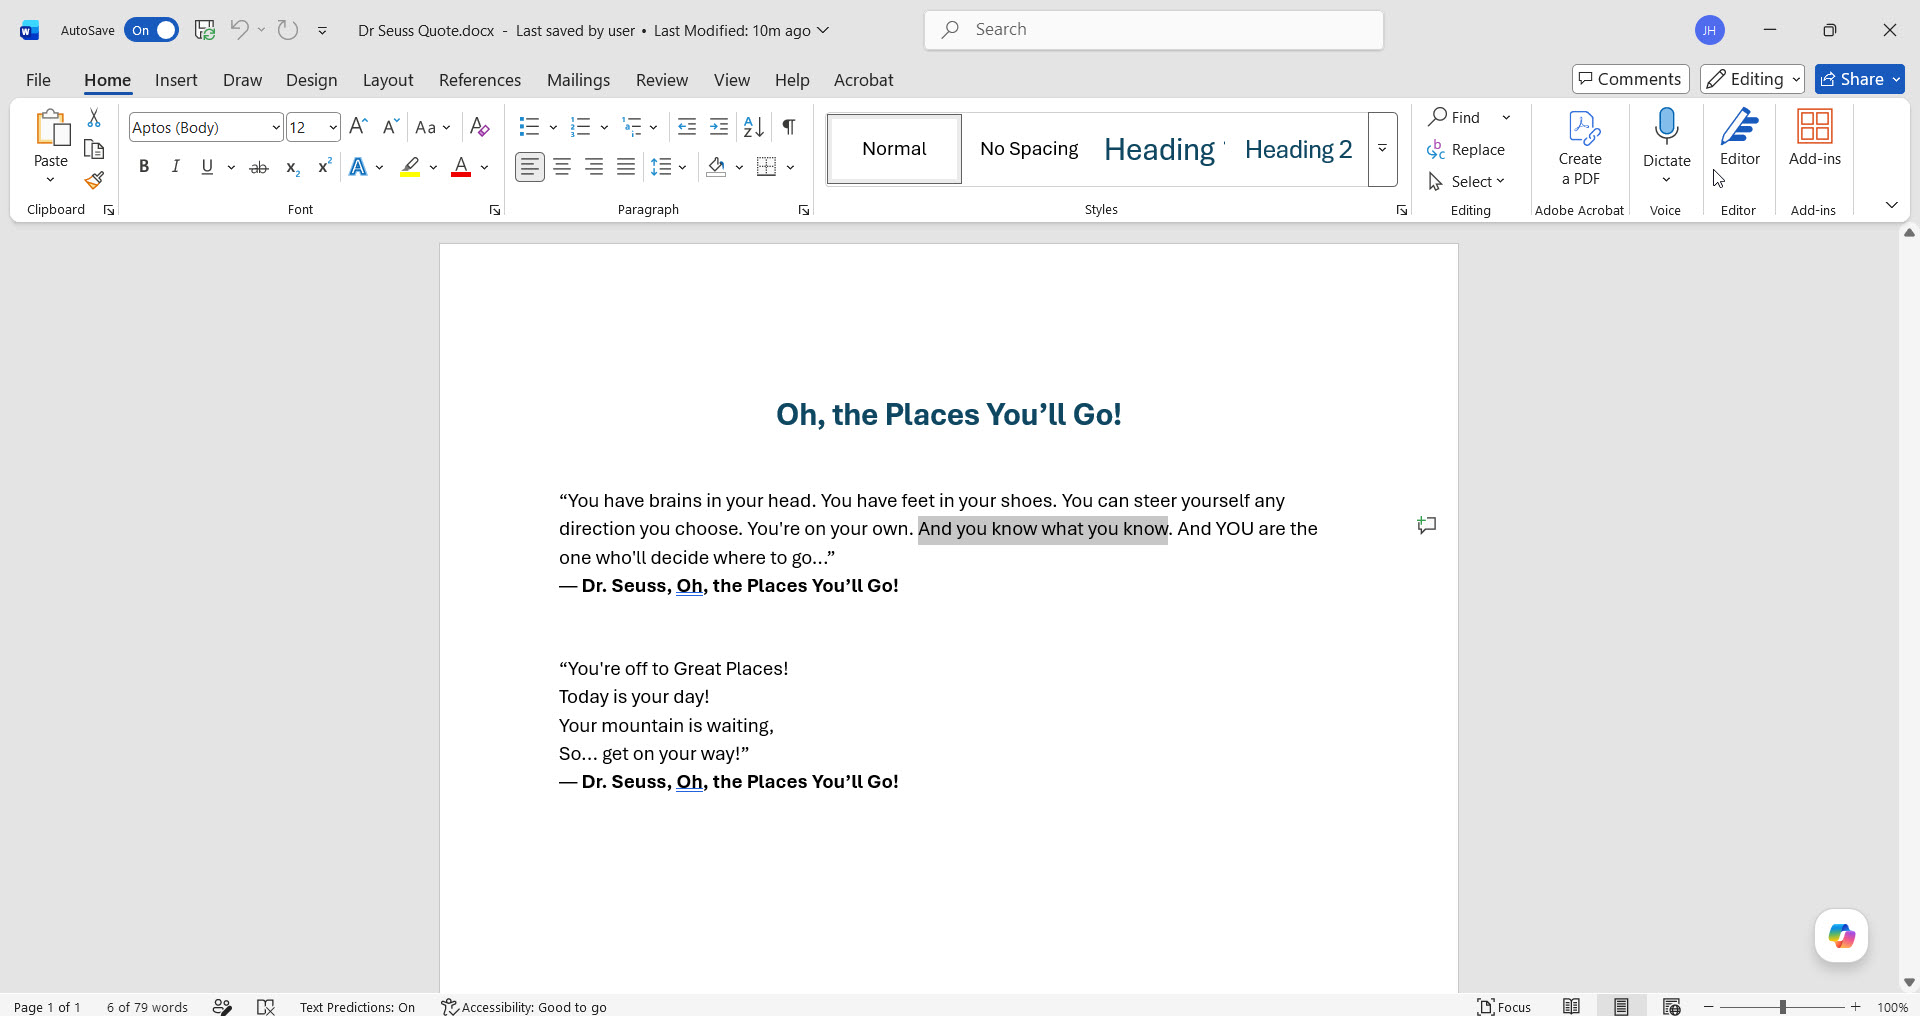This screenshot has width=1920, height=1016.
Task: Apply the No Spacing style
Action: coord(1029,149)
